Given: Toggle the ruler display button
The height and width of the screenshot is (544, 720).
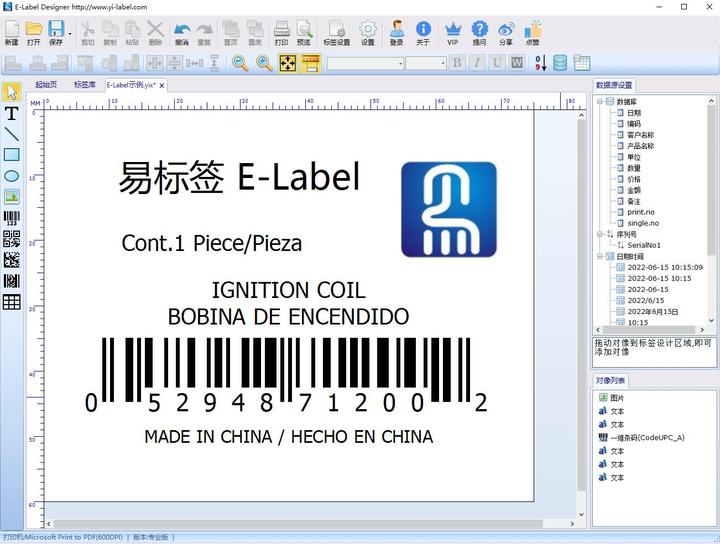Looking at the screenshot, I should (310, 63).
